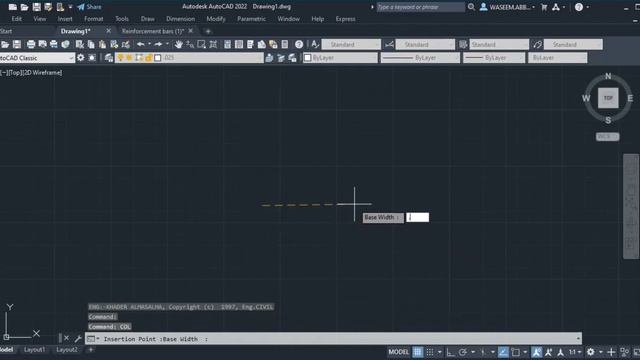
Task: Click the Undo arrow icon
Action: point(141,44)
